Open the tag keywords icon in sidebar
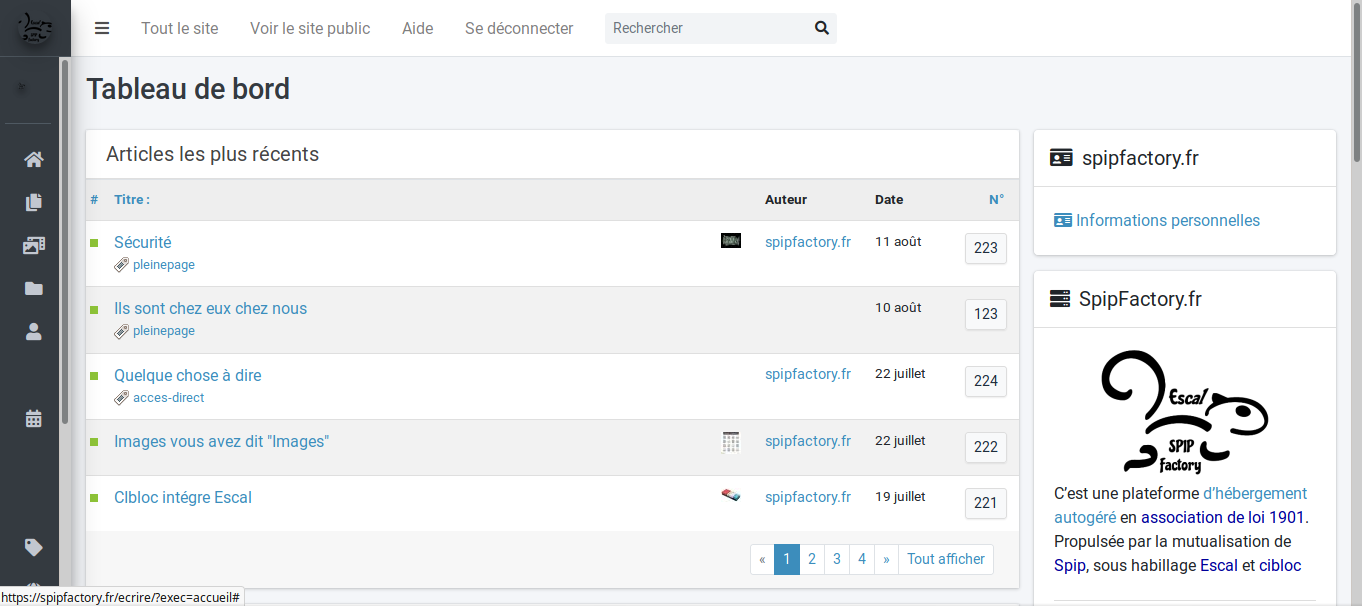Screen dimensions: 1362x606 [34, 547]
